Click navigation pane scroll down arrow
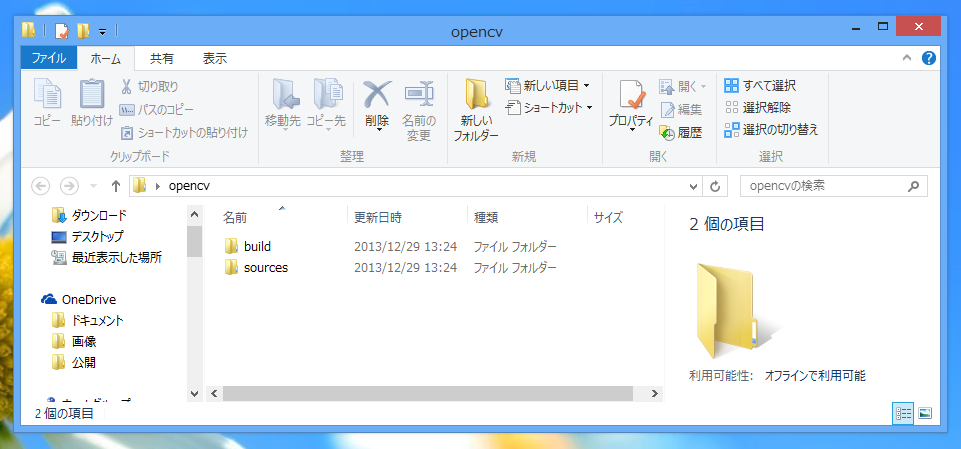This screenshot has height=449, width=961. [x=195, y=393]
